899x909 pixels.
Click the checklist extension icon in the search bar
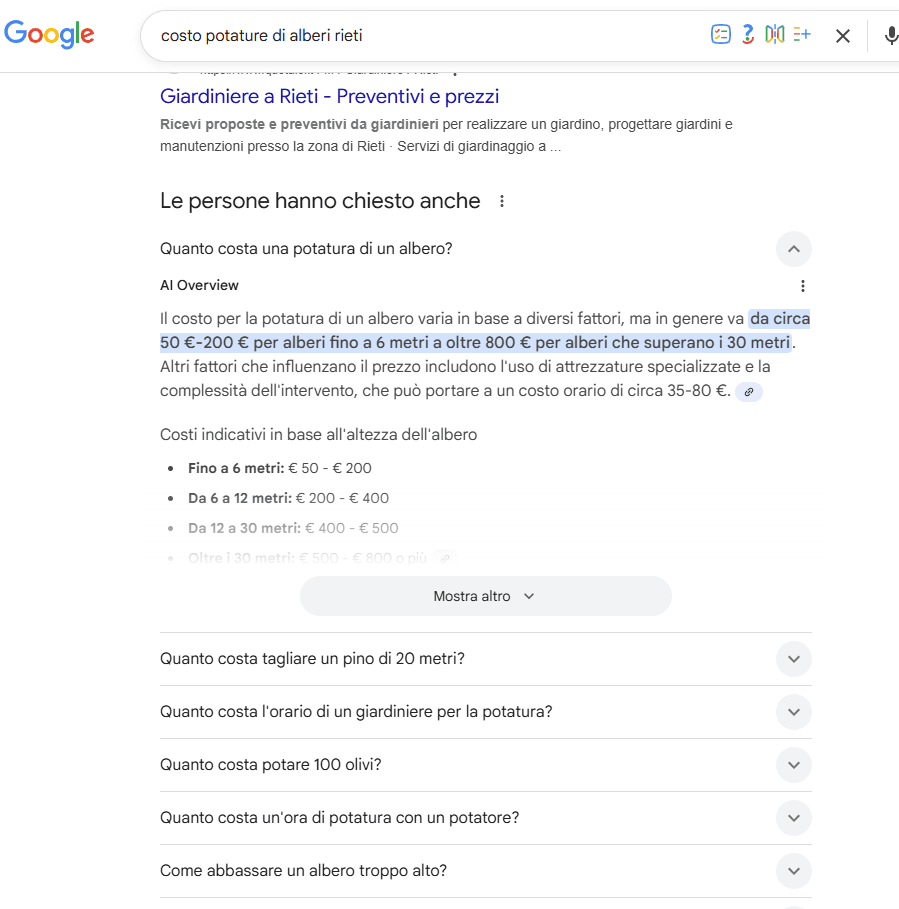[x=721, y=34]
